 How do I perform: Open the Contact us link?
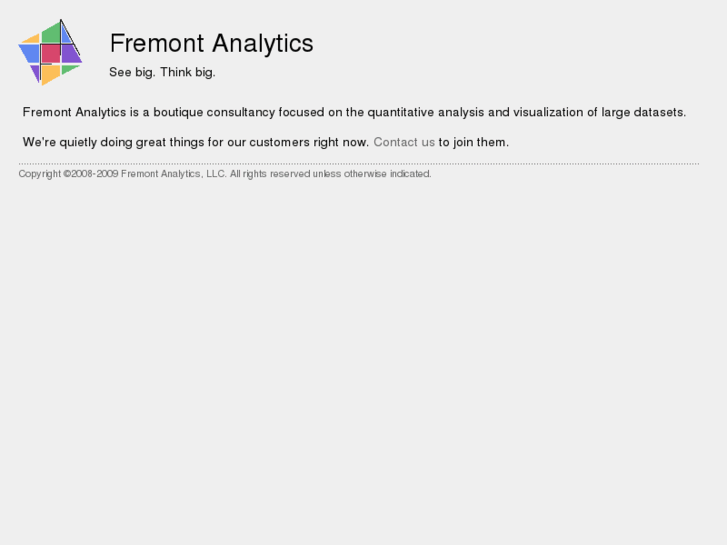(404, 142)
